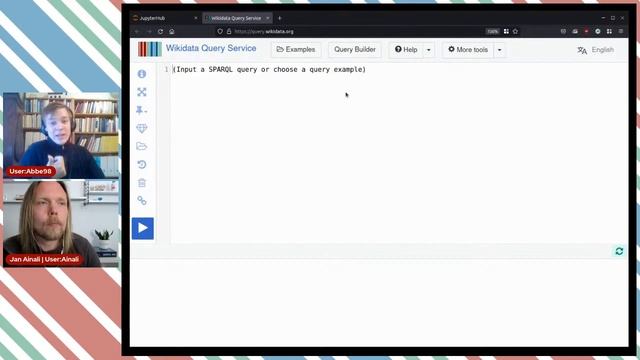Change language via English selector

click(596, 50)
